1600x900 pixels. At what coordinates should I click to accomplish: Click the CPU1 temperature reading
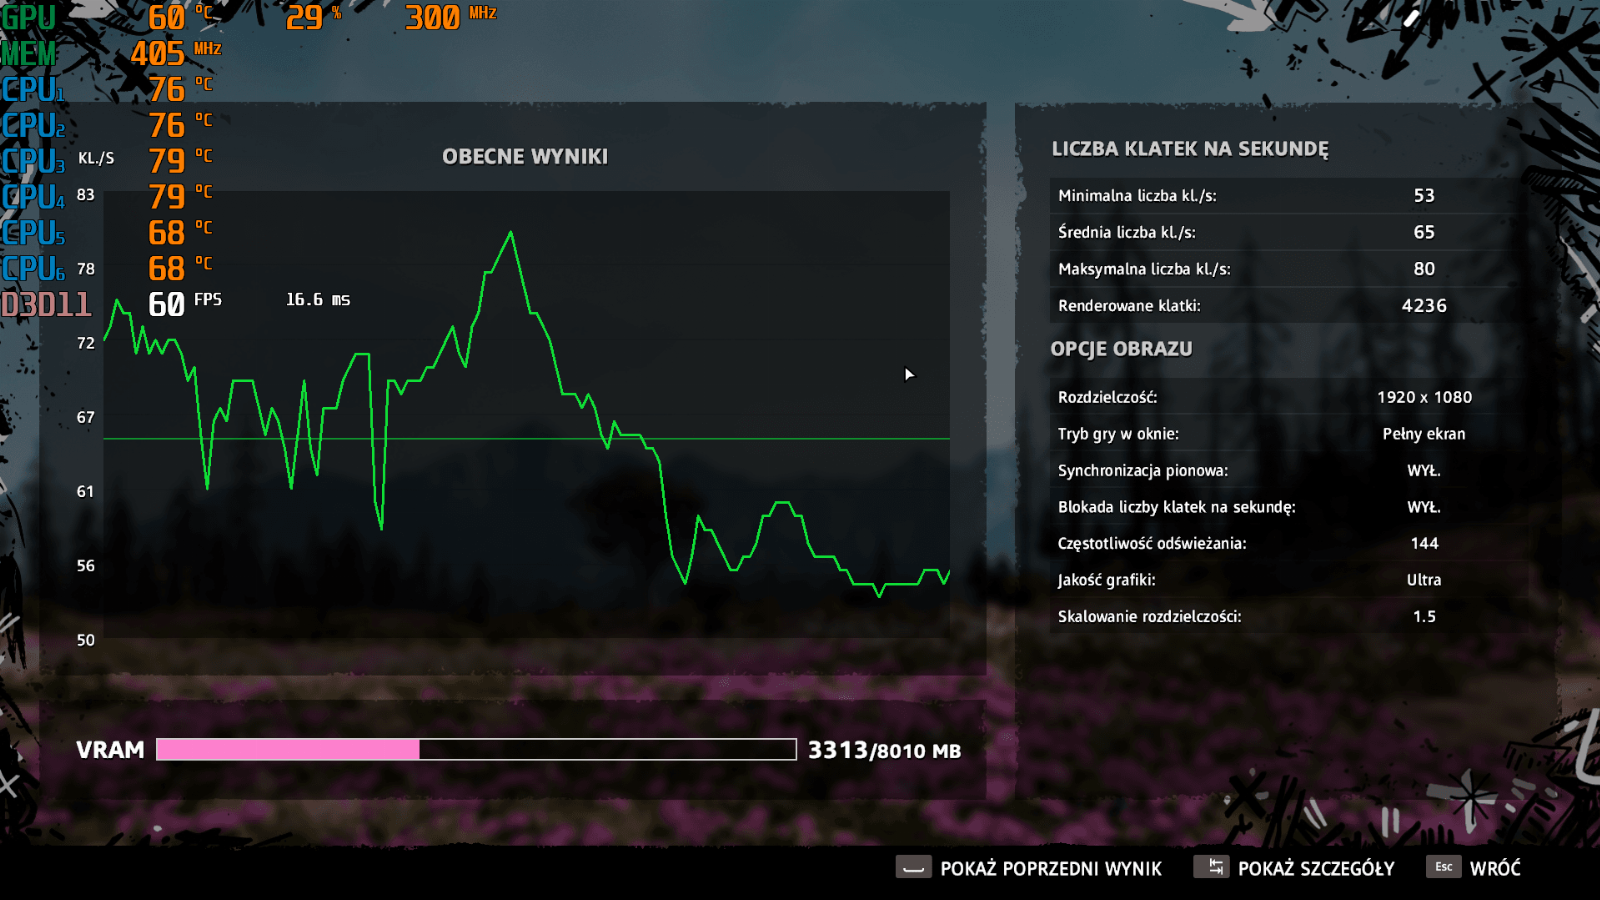point(180,89)
